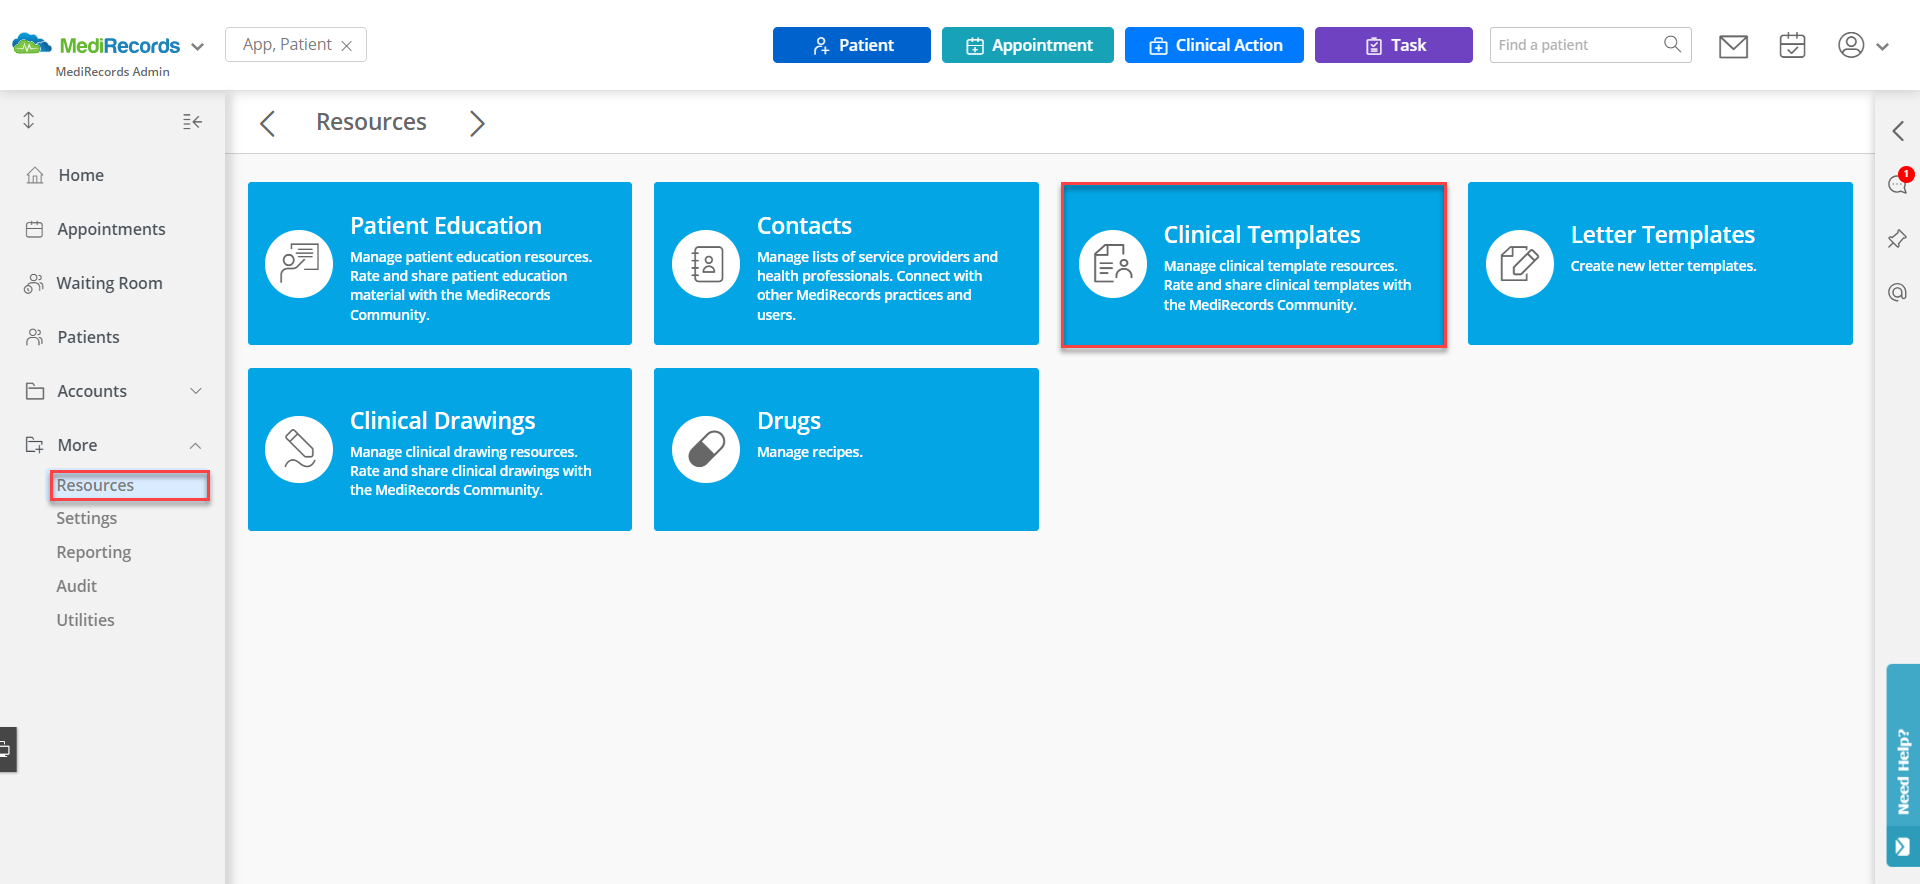This screenshot has height=884, width=1920.
Task: Click the Accounts folder icon
Action: [35, 391]
